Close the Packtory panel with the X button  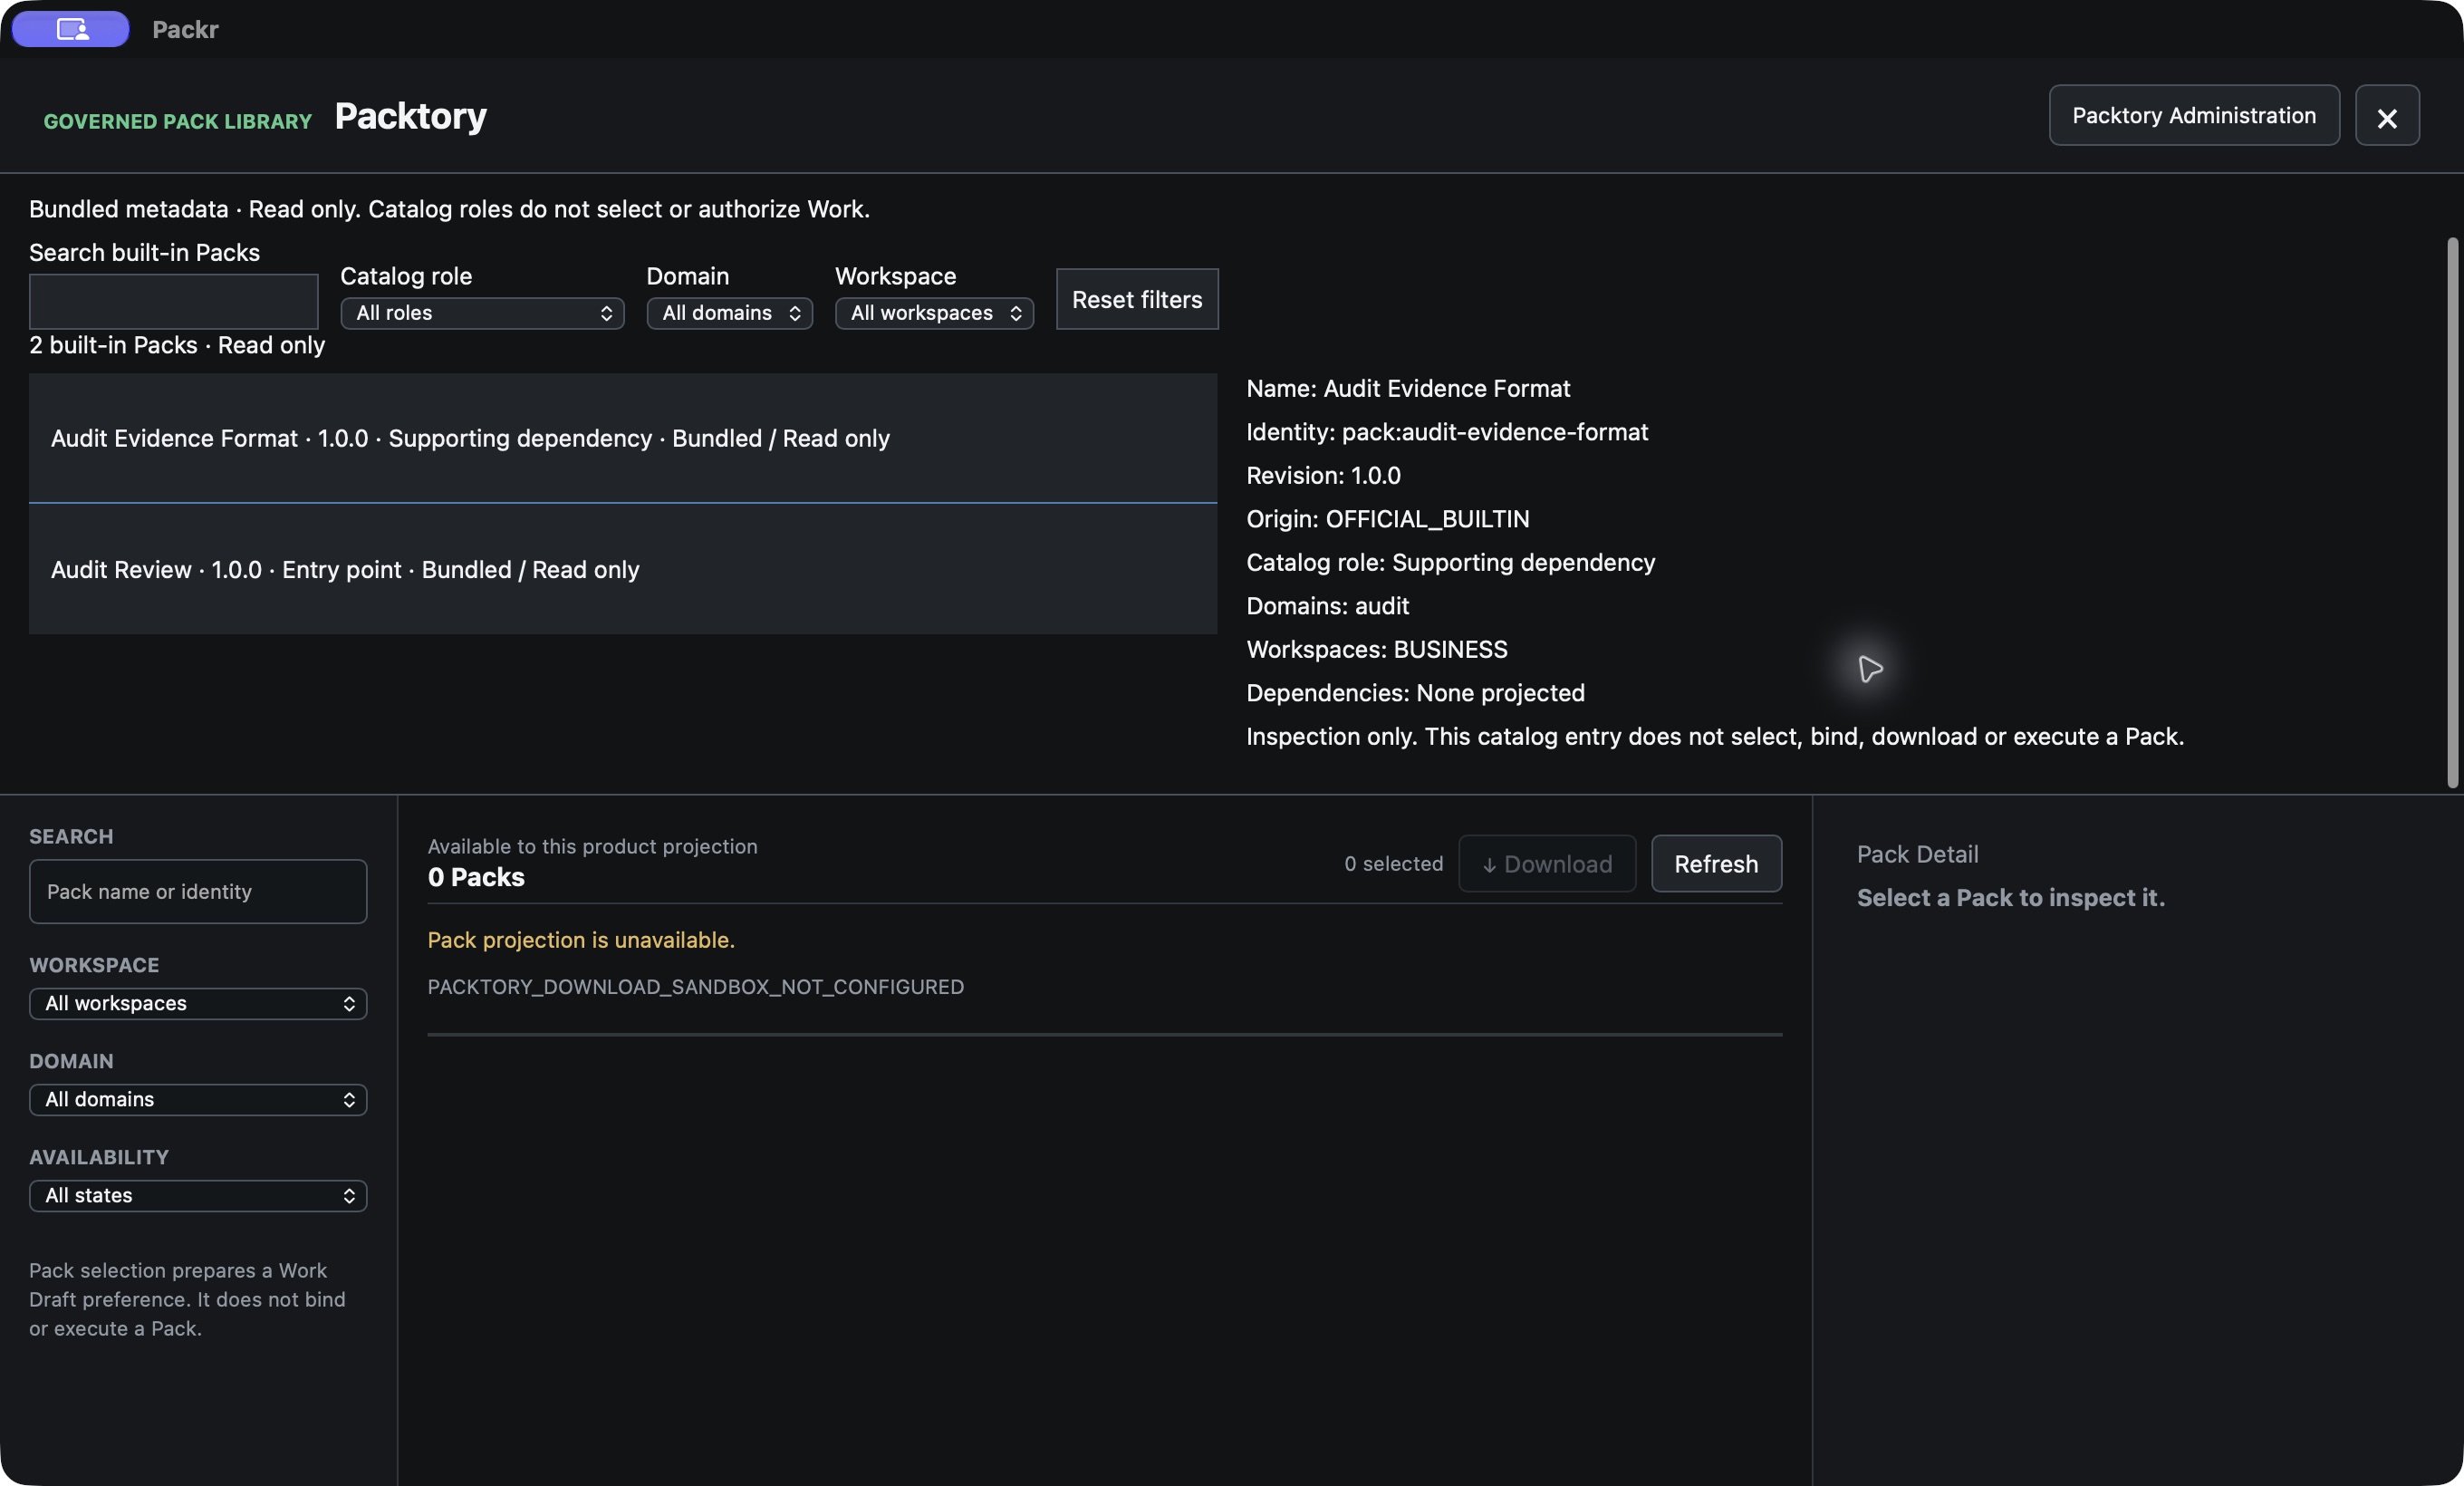coord(2387,116)
